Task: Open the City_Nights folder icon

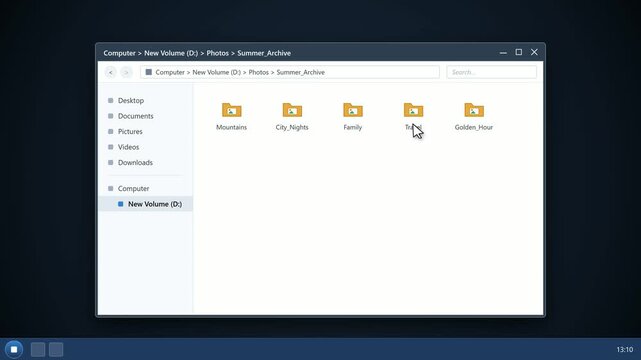Action: [292, 110]
